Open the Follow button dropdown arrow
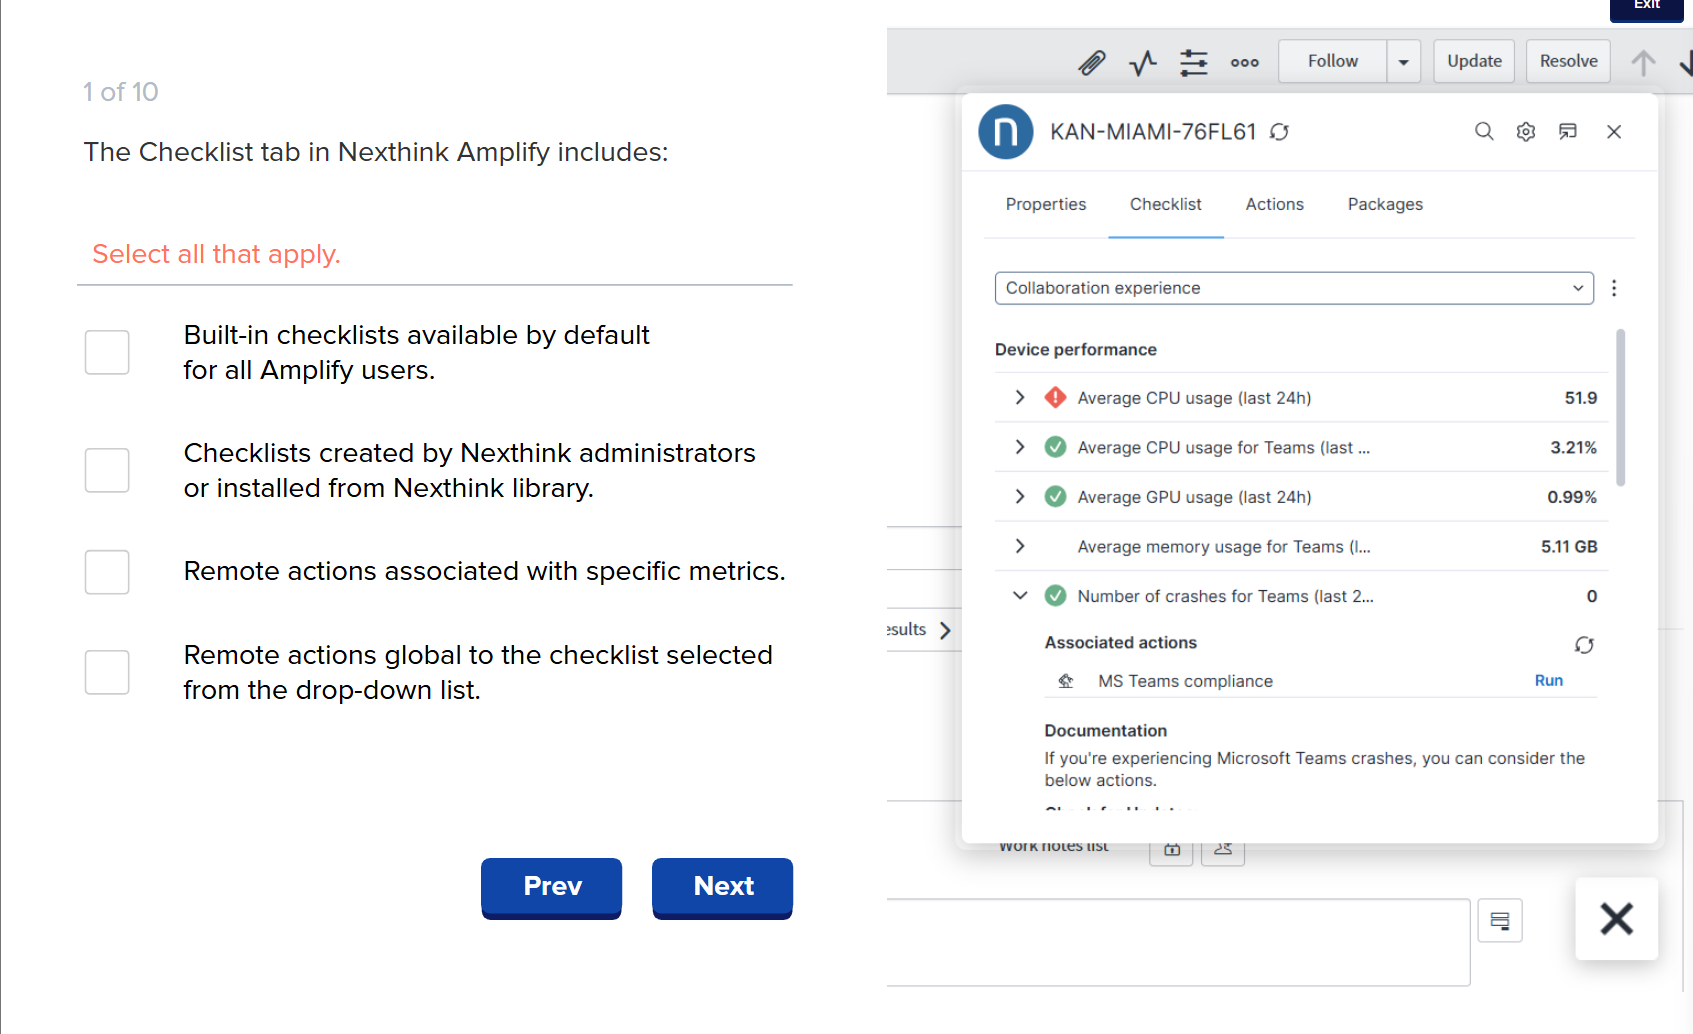The width and height of the screenshot is (1693, 1034). pos(1403,61)
